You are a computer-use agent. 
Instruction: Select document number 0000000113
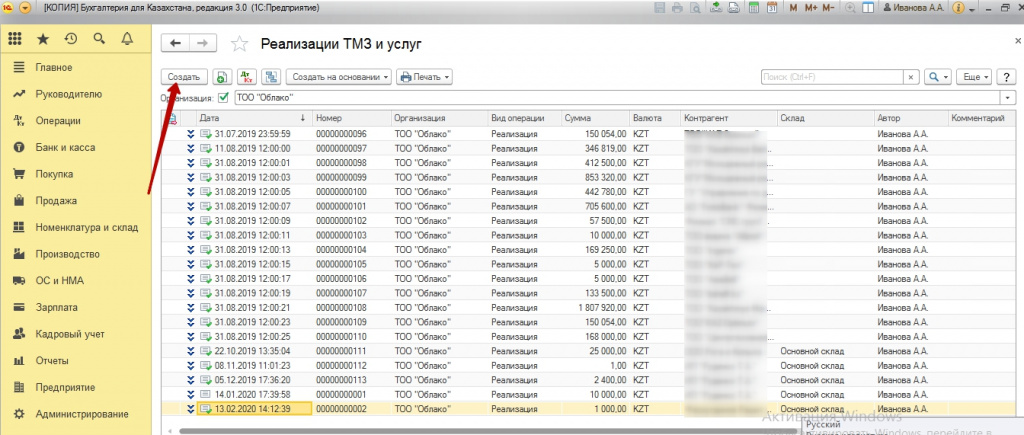point(340,379)
